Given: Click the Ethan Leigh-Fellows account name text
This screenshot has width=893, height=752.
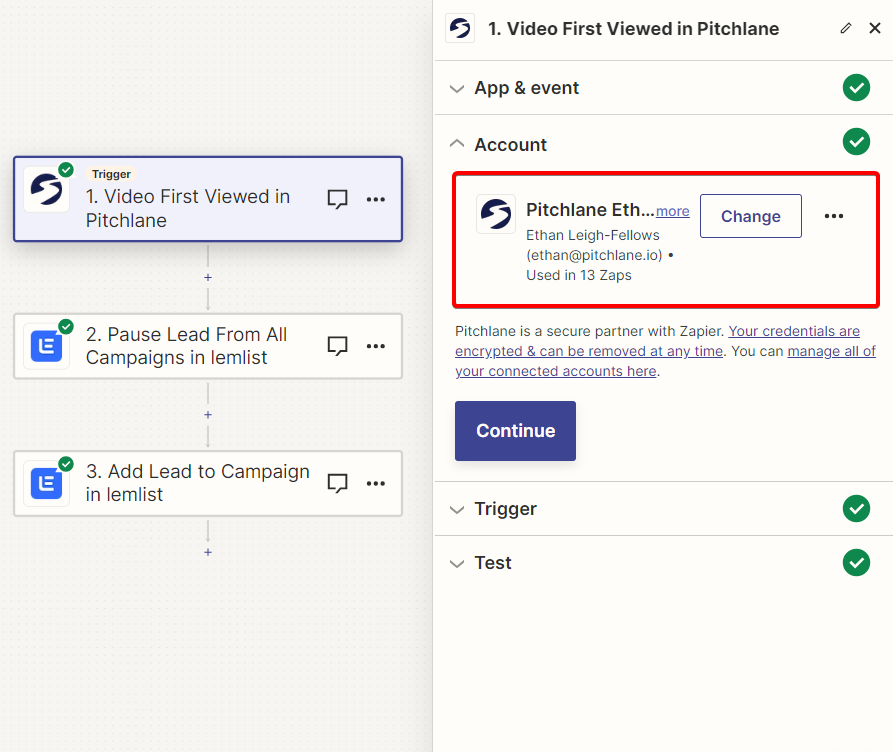Looking at the screenshot, I should (x=593, y=235).
